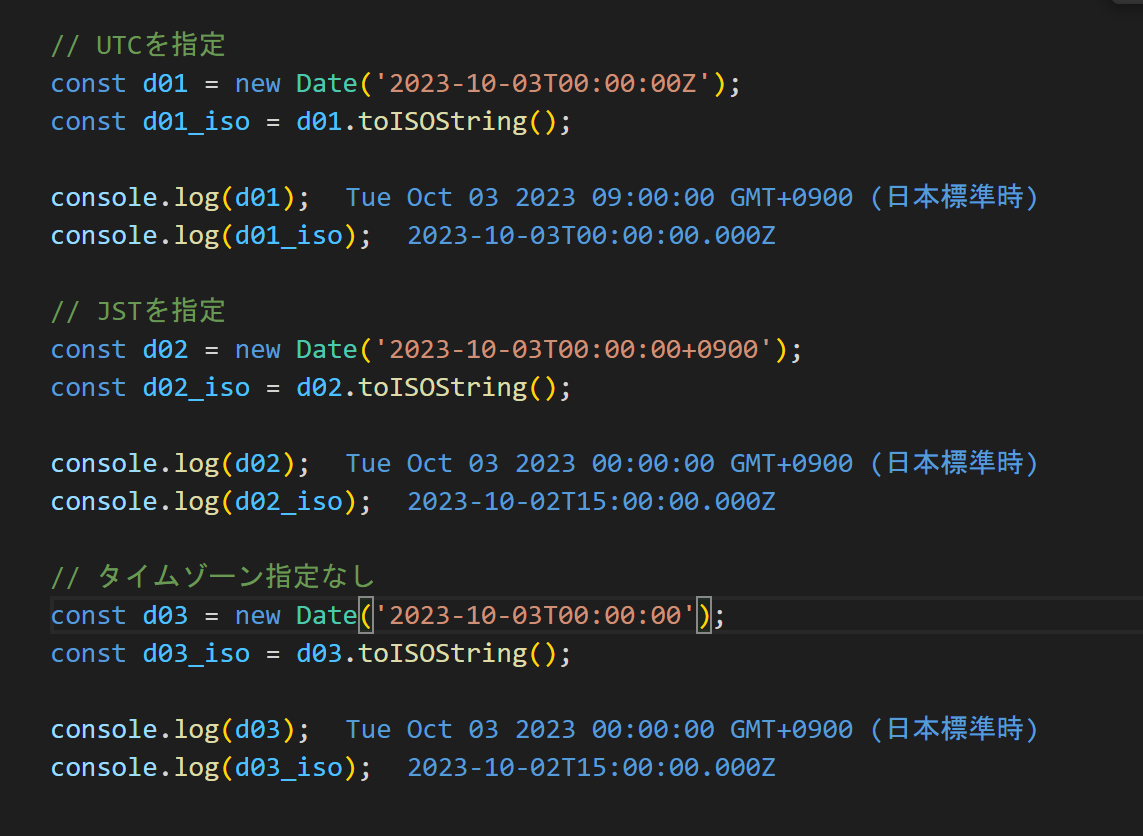Click the 2023-10-03T00:00:00.000Z inline output
The width and height of the screenshot is (1143, 836).
[x=591, y=235]
